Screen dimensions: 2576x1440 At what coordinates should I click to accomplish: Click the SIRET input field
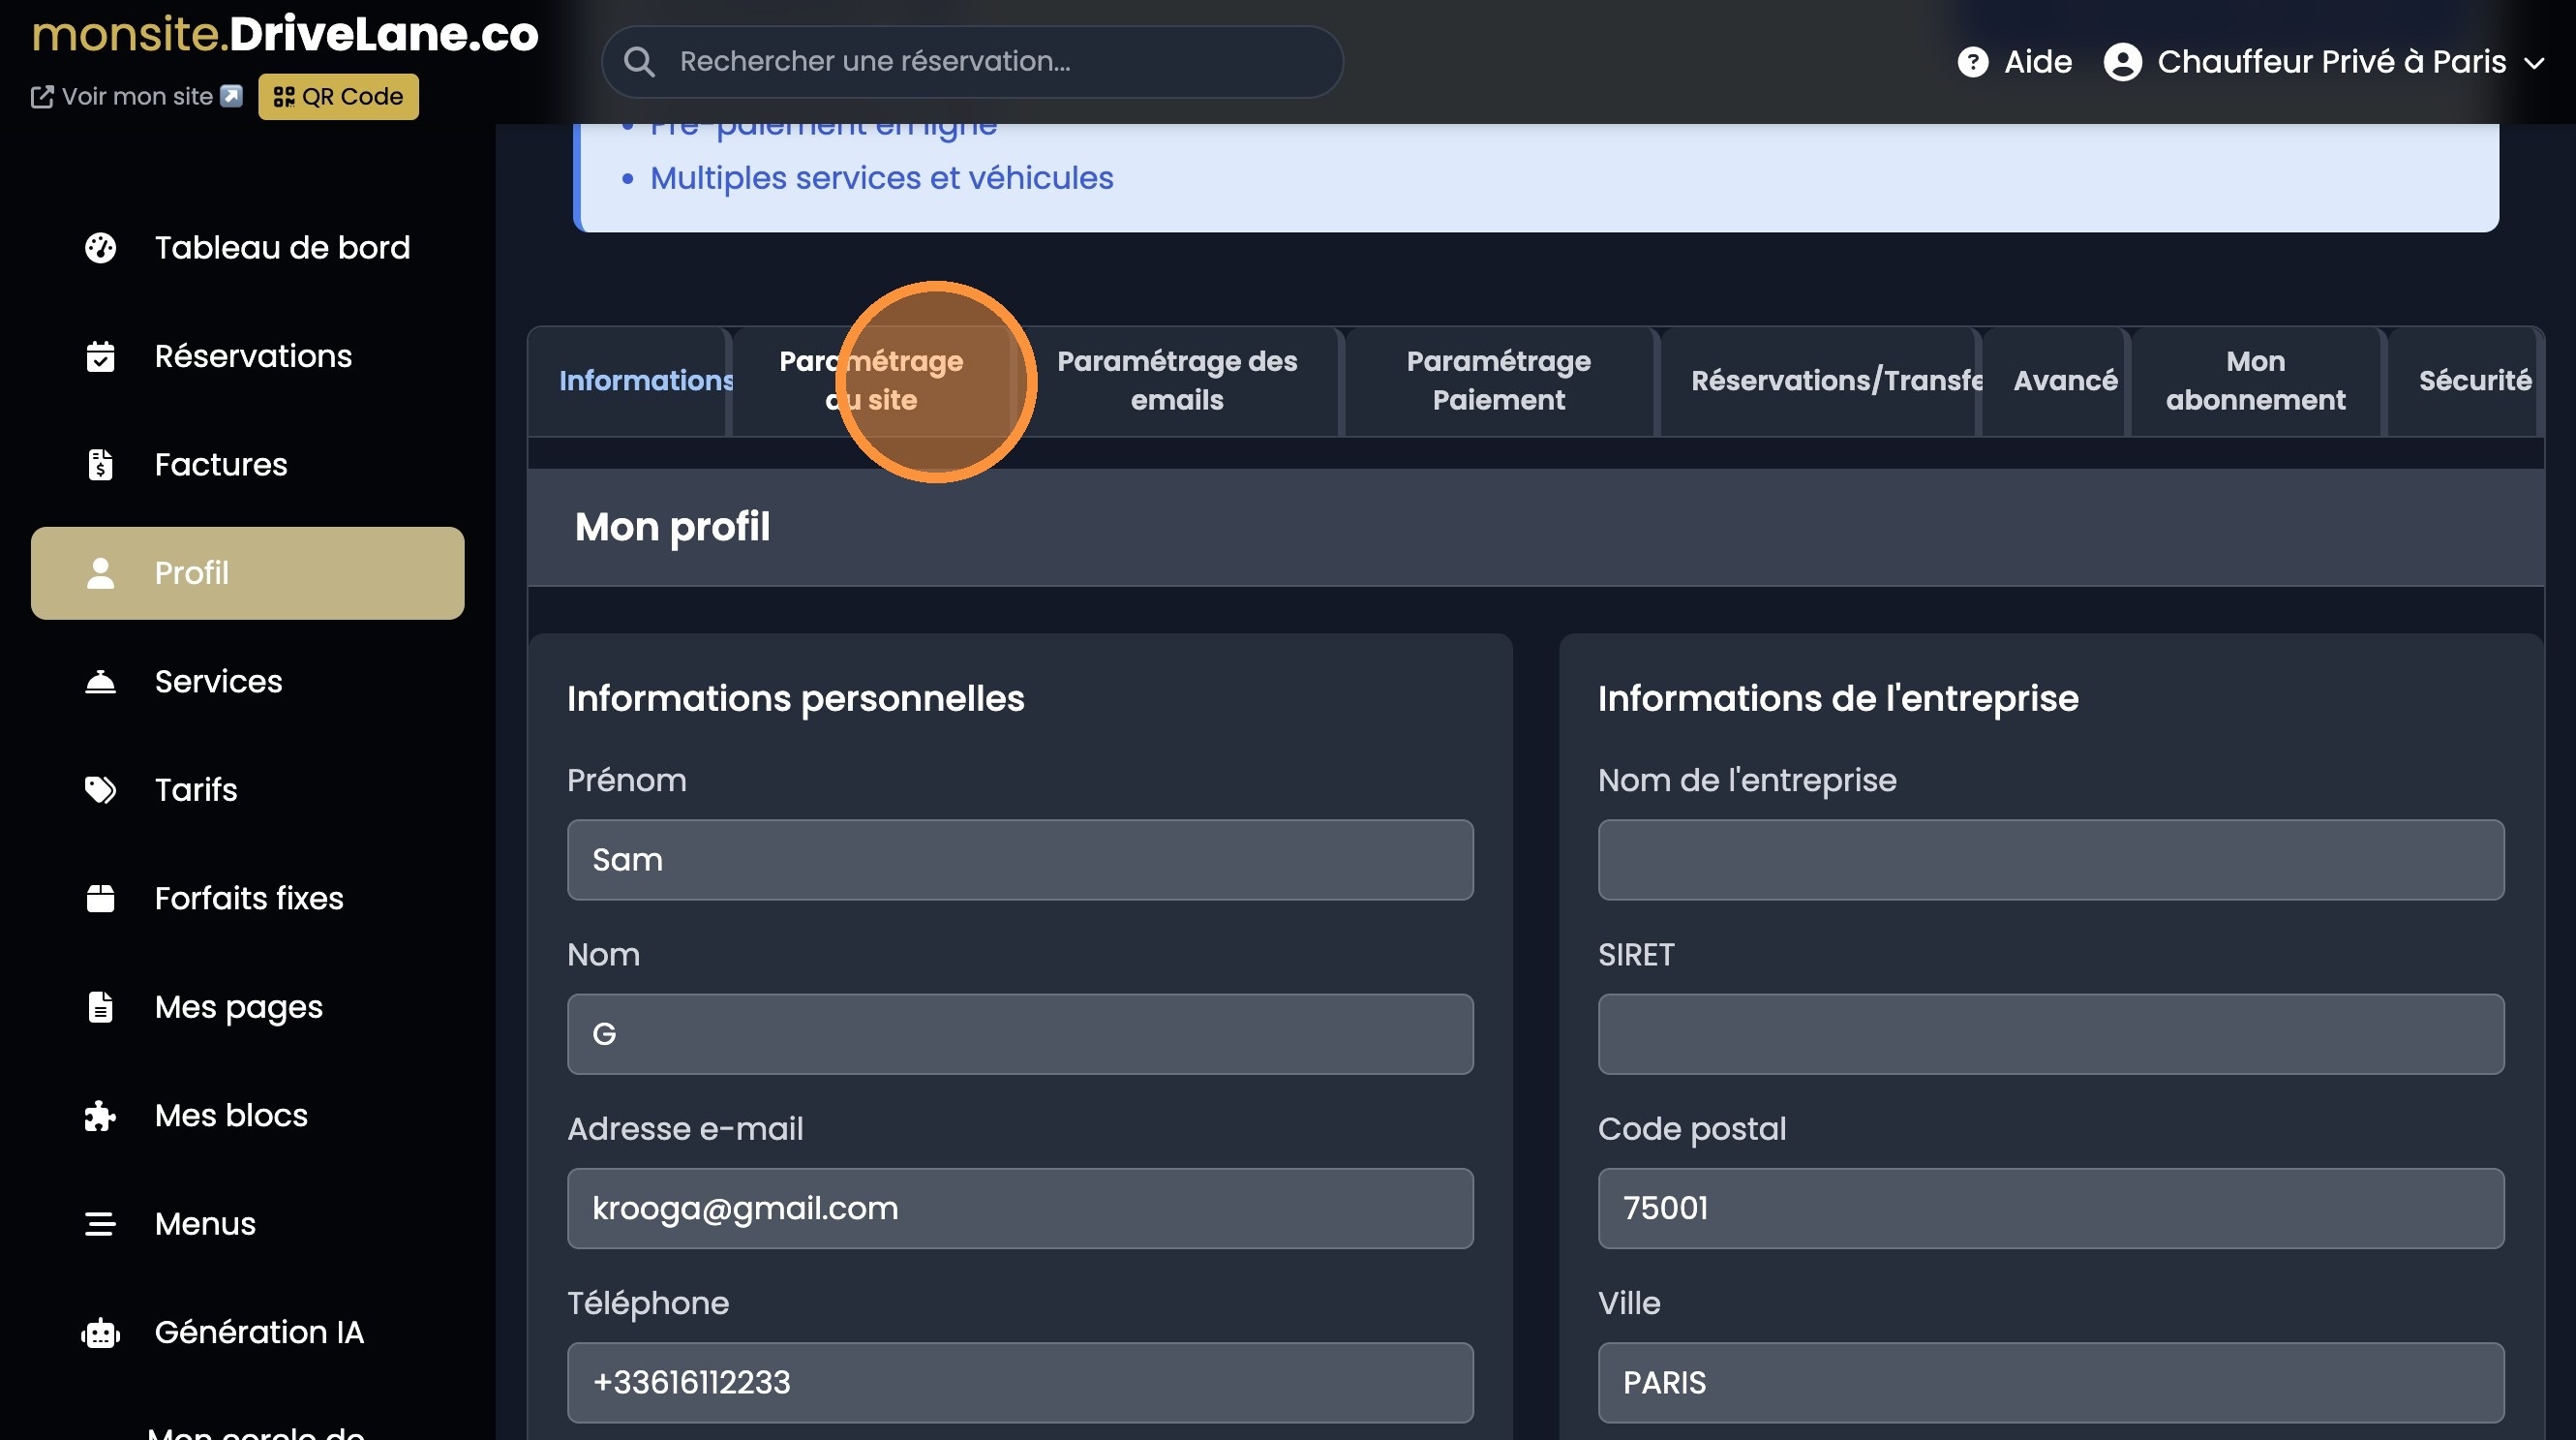pos(2050,1034)
